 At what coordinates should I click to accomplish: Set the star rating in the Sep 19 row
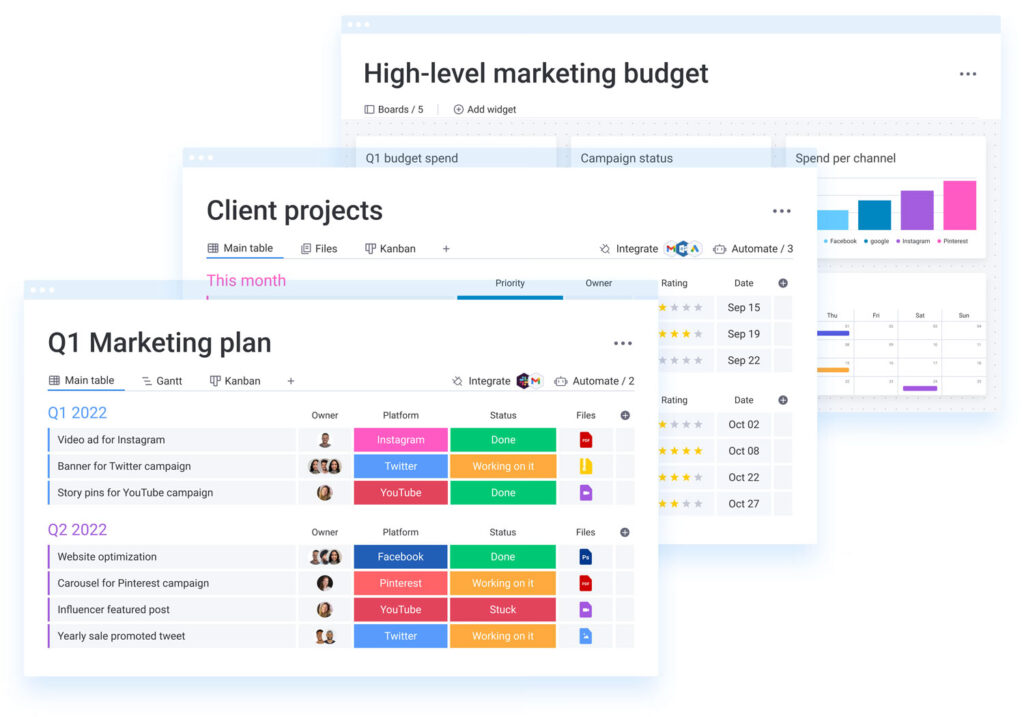[680, 334]
